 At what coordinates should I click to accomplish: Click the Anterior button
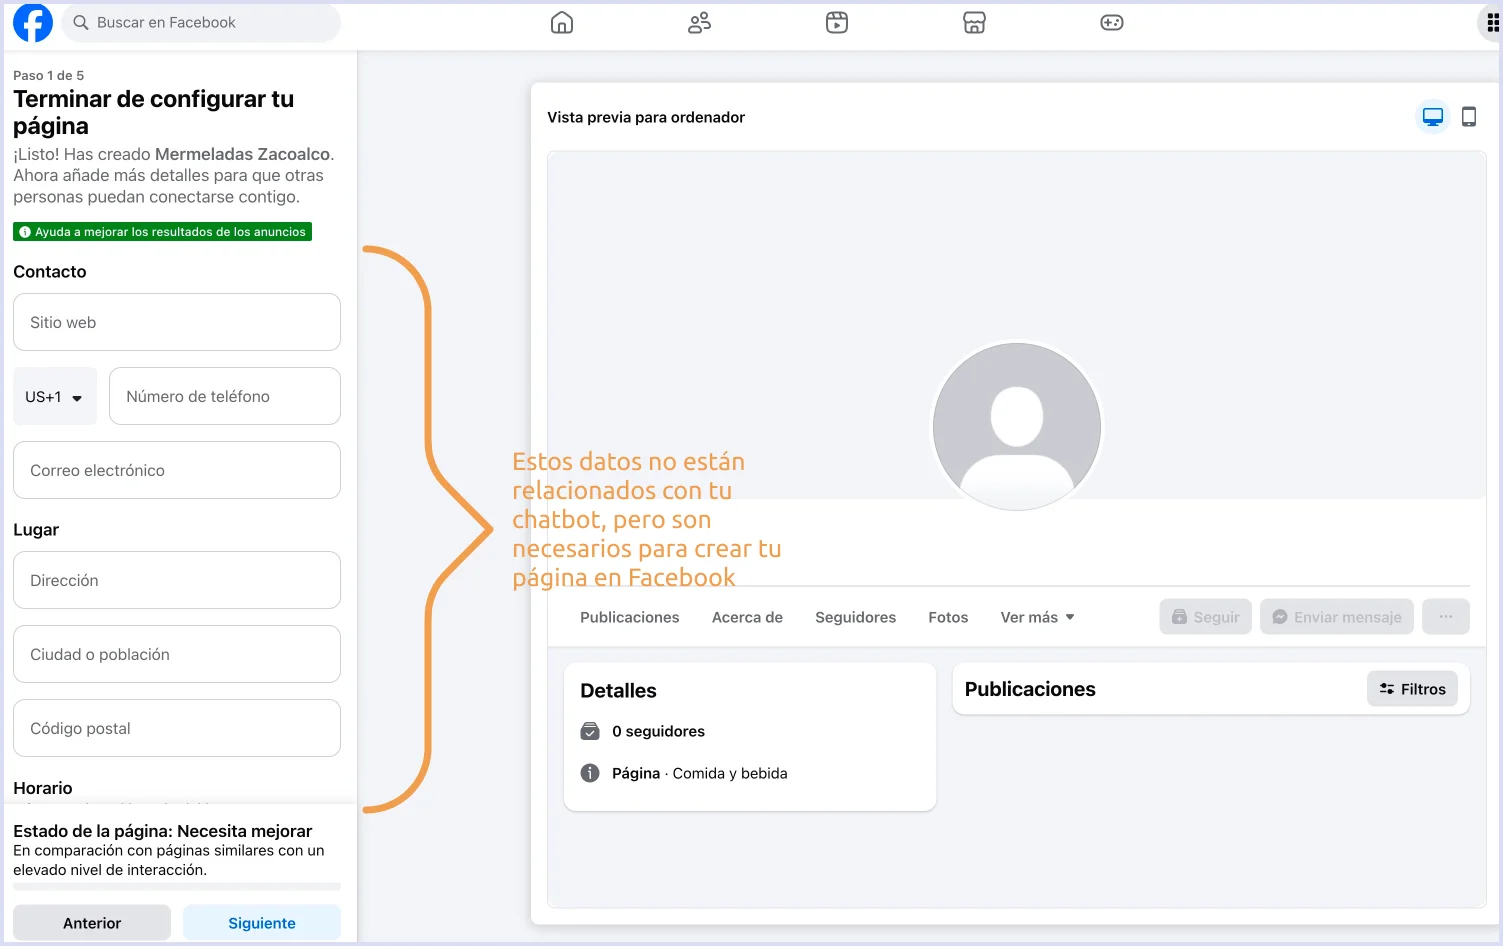click(92, 923)
